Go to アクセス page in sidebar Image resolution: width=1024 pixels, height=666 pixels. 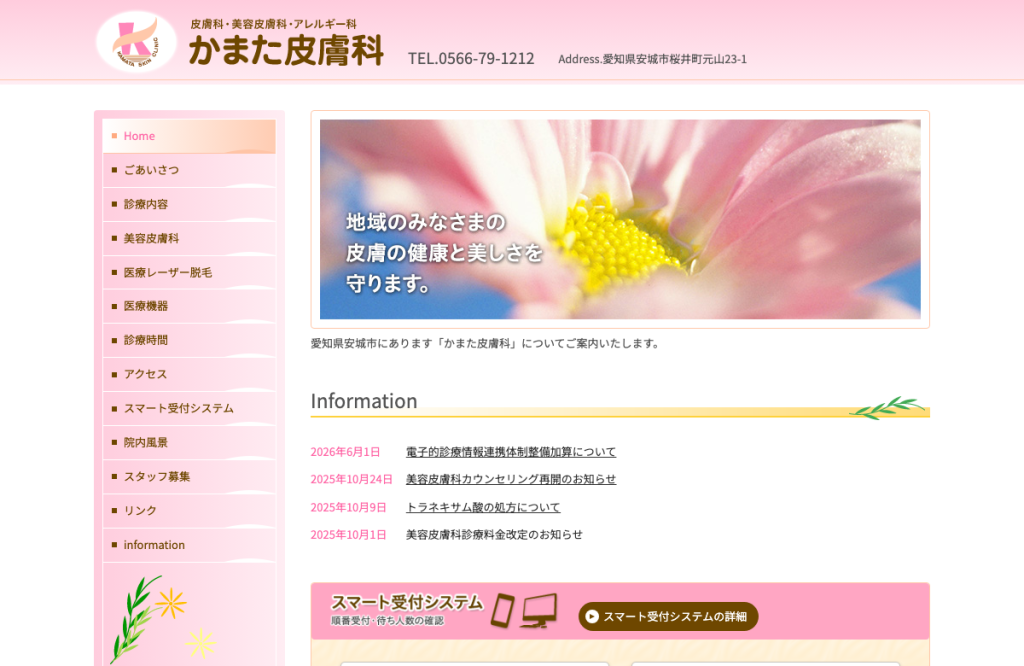pos(189,374)
